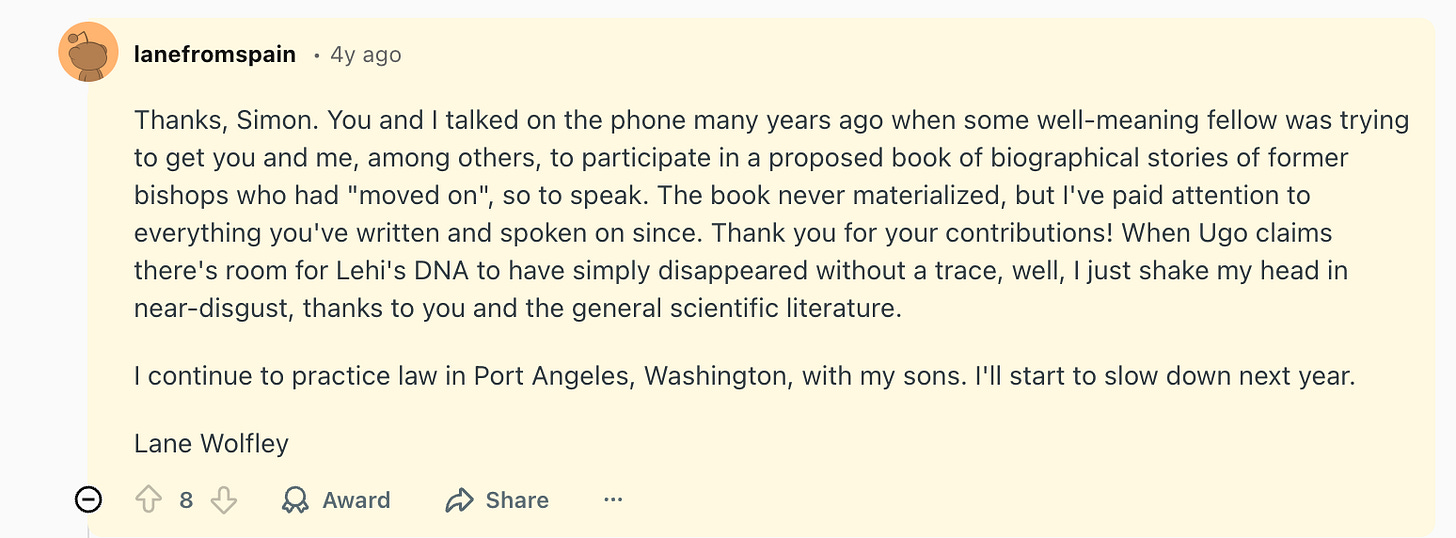Click the Share arrow icon
This screenshot has width=1456, height=538.
(459, 500)
